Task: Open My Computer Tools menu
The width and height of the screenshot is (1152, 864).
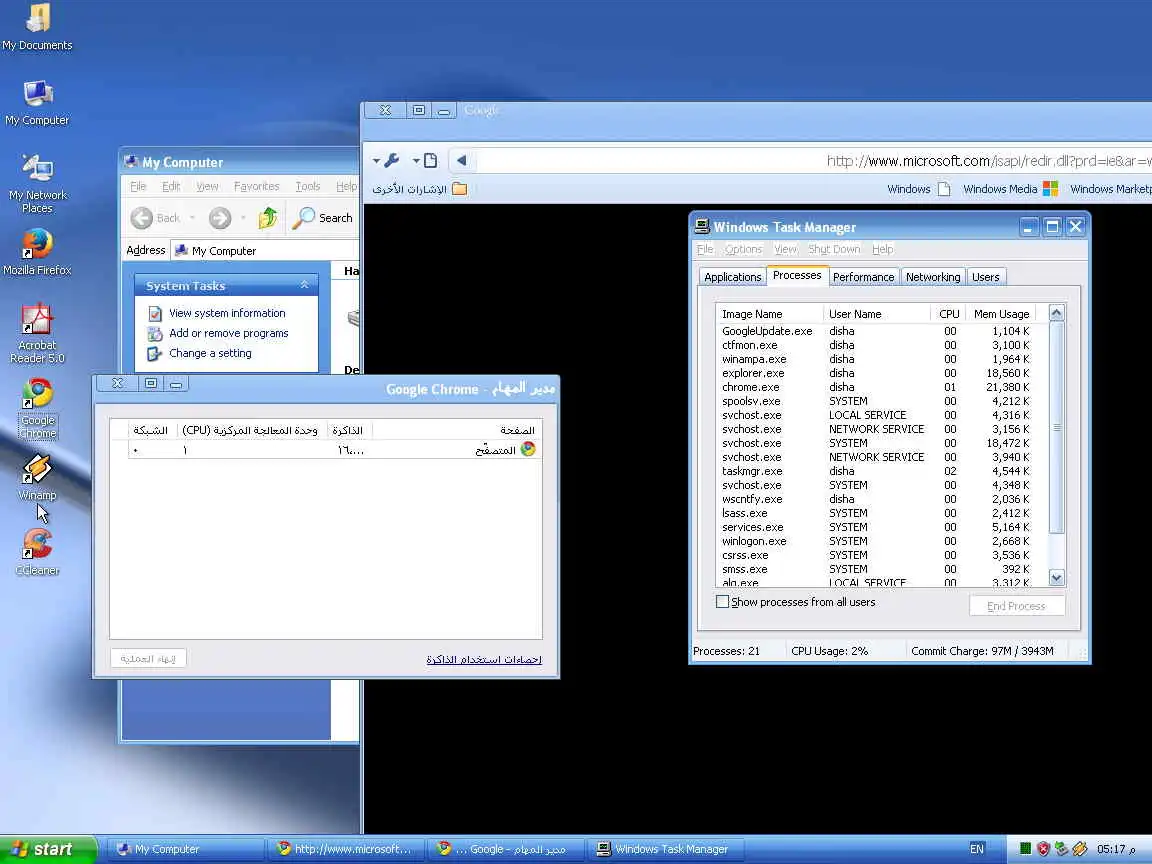Action: point(307,187)
